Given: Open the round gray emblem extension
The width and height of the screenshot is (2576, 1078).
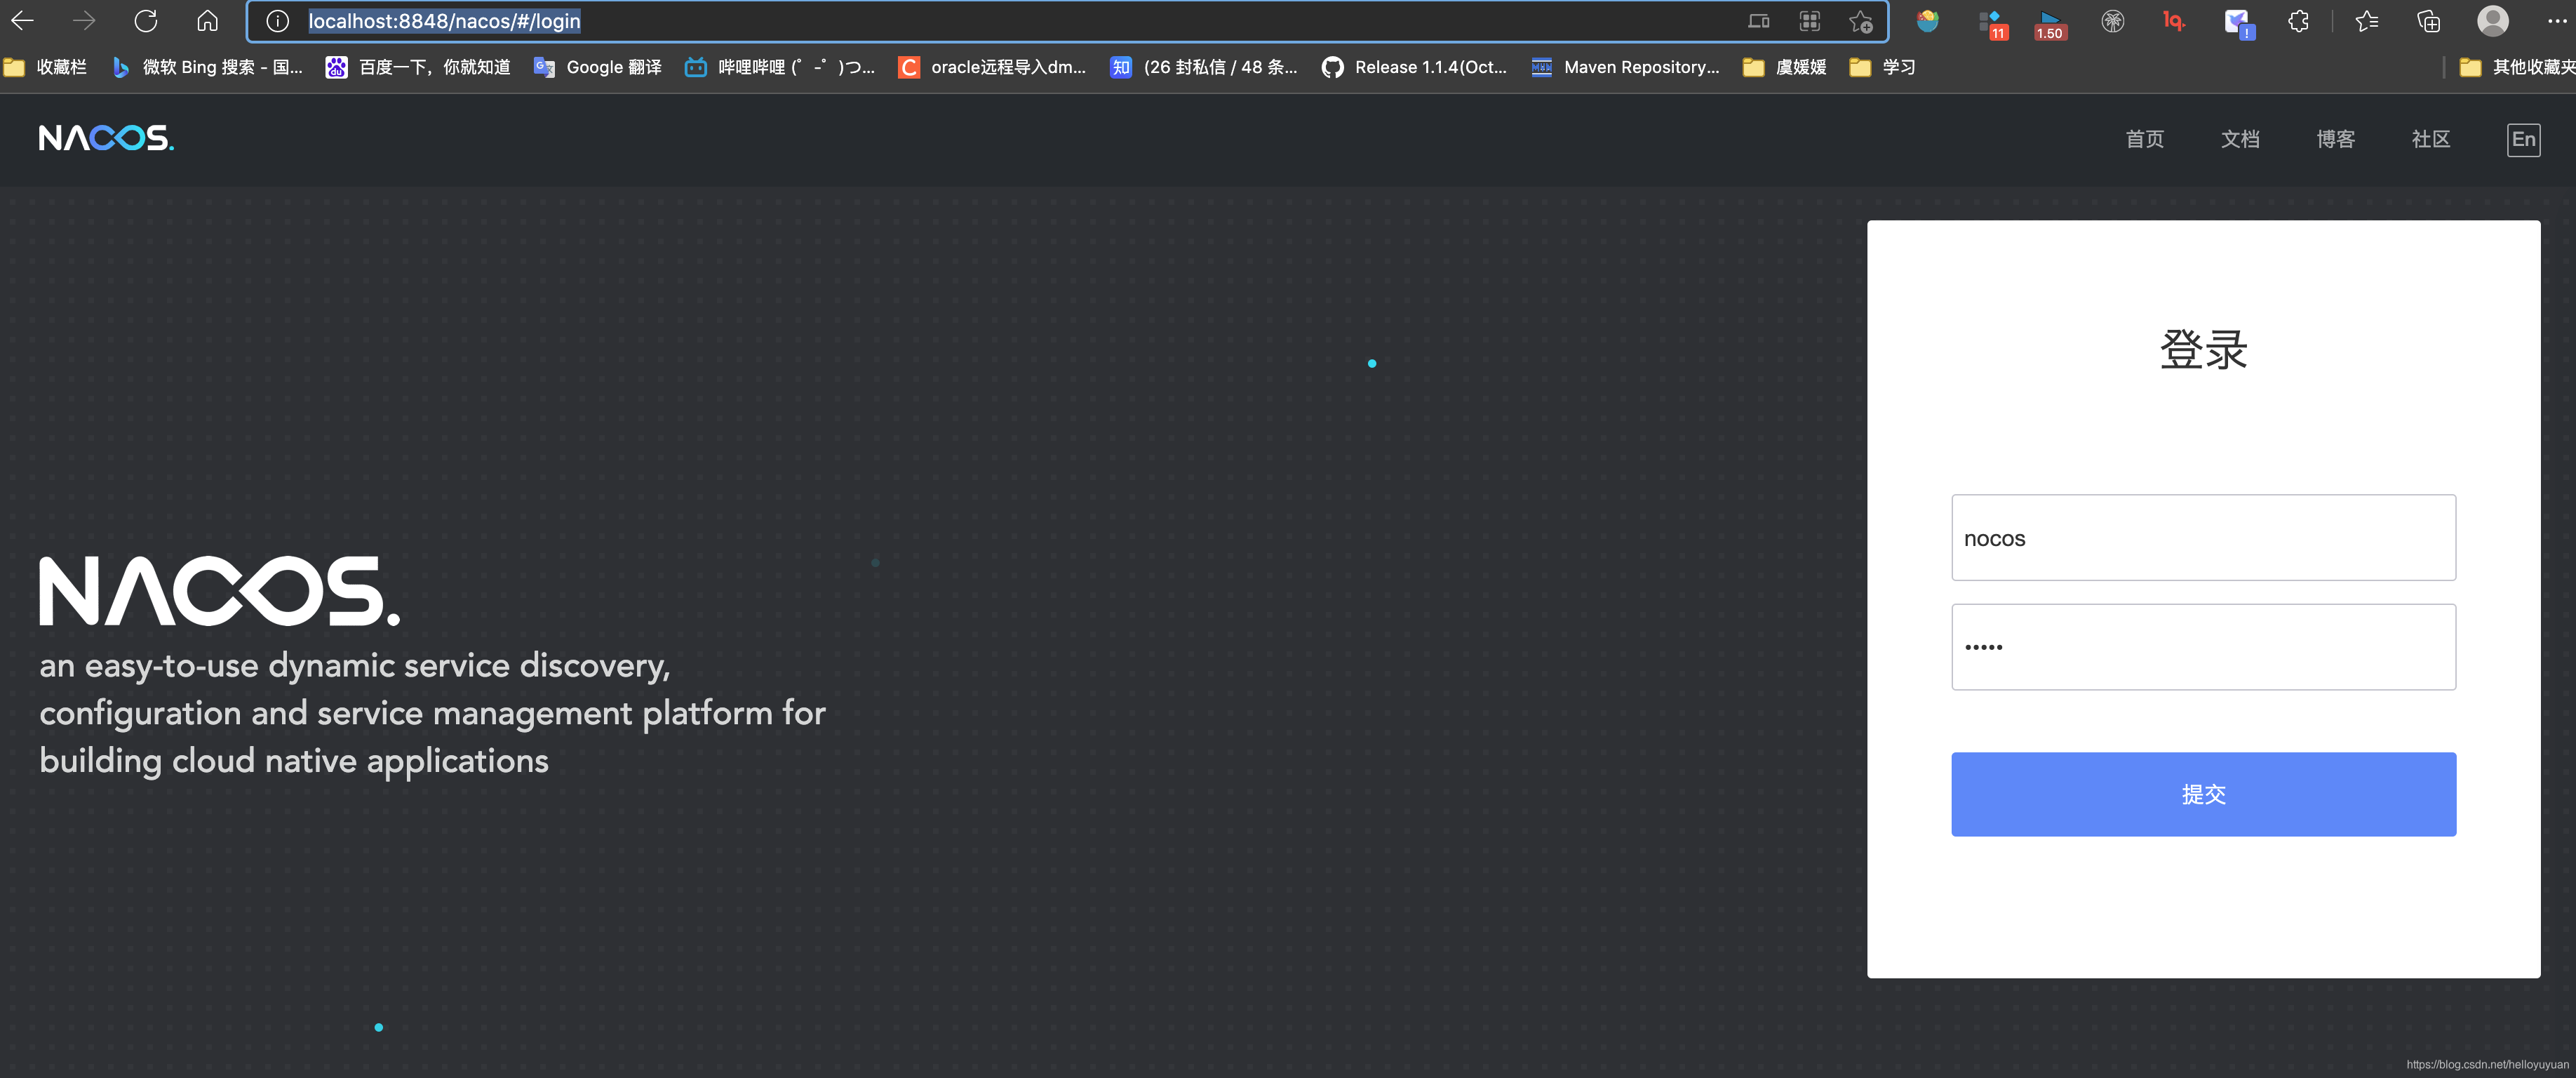Looking at the screenshot, I should (x=2112, y=21).
